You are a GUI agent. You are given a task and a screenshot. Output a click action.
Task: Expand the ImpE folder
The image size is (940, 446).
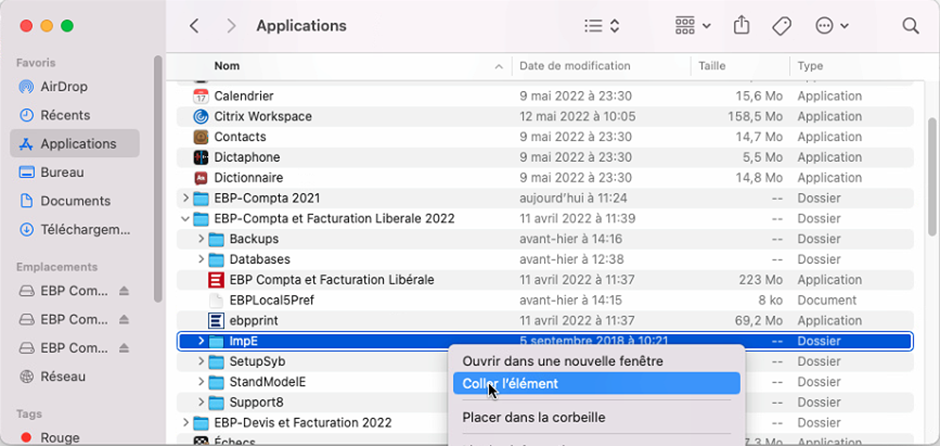pyautogui.click(x=201, y=341)
